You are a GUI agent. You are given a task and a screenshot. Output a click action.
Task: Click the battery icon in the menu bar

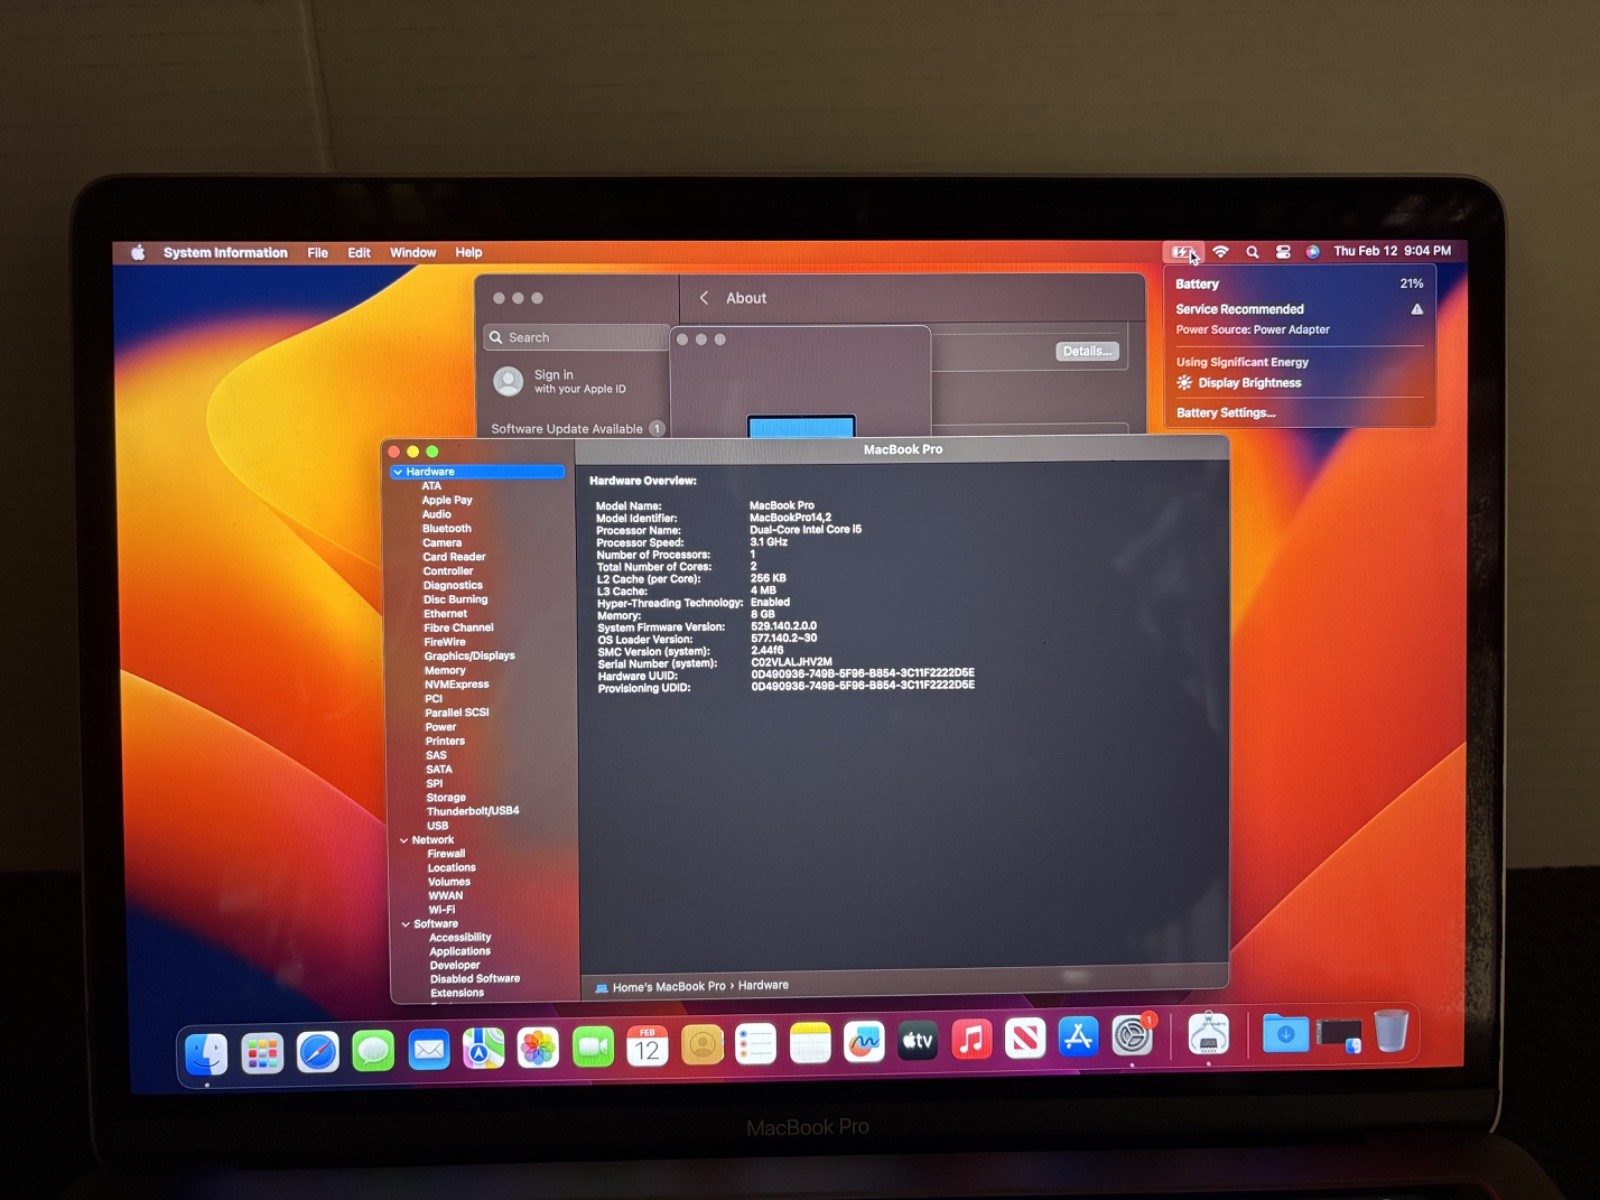point(1184,252)
